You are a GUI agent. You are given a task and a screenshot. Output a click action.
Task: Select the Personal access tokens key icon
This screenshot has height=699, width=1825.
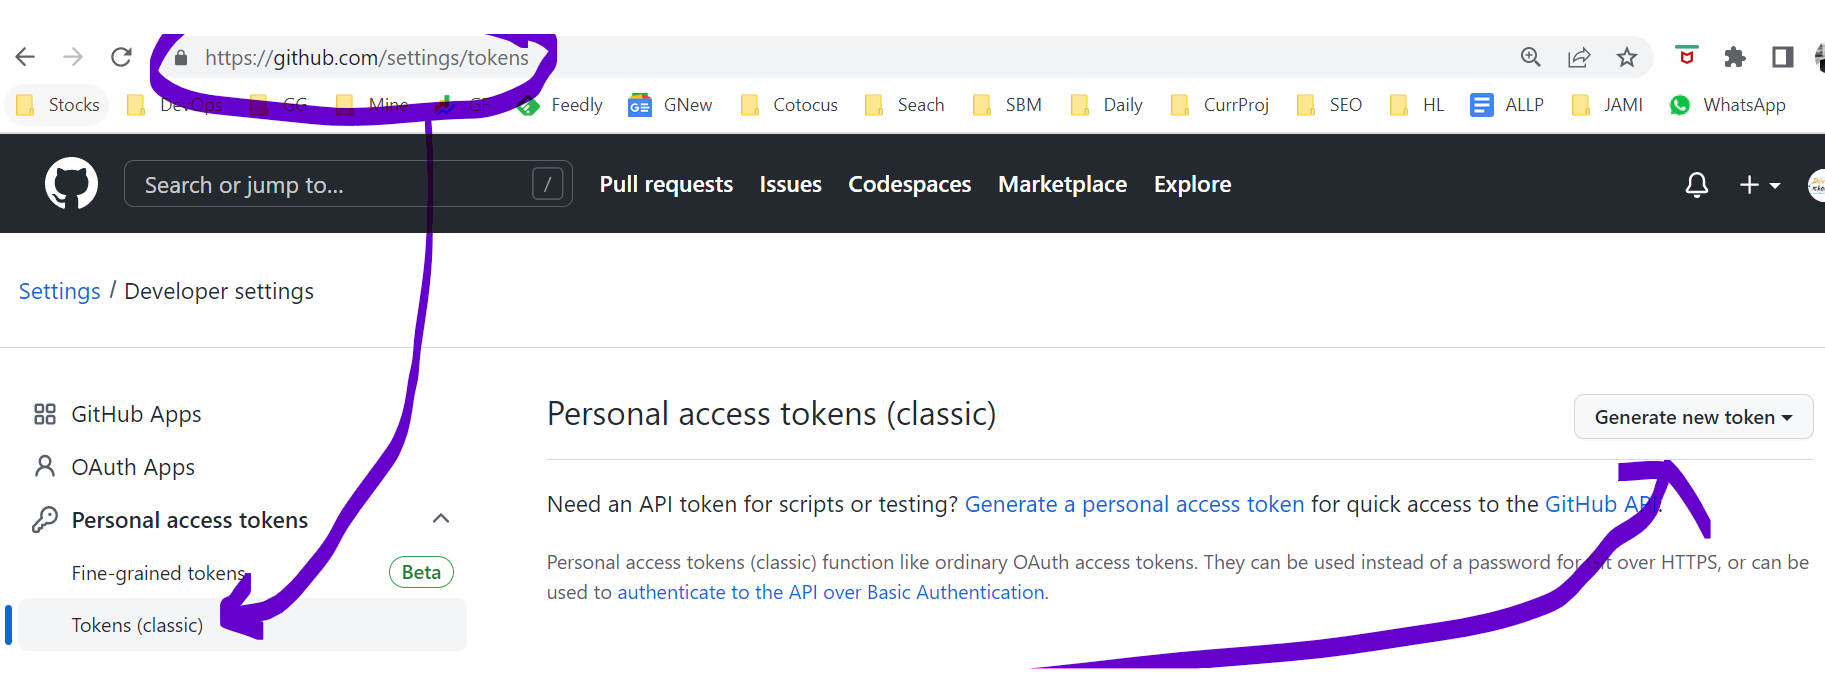44,519
